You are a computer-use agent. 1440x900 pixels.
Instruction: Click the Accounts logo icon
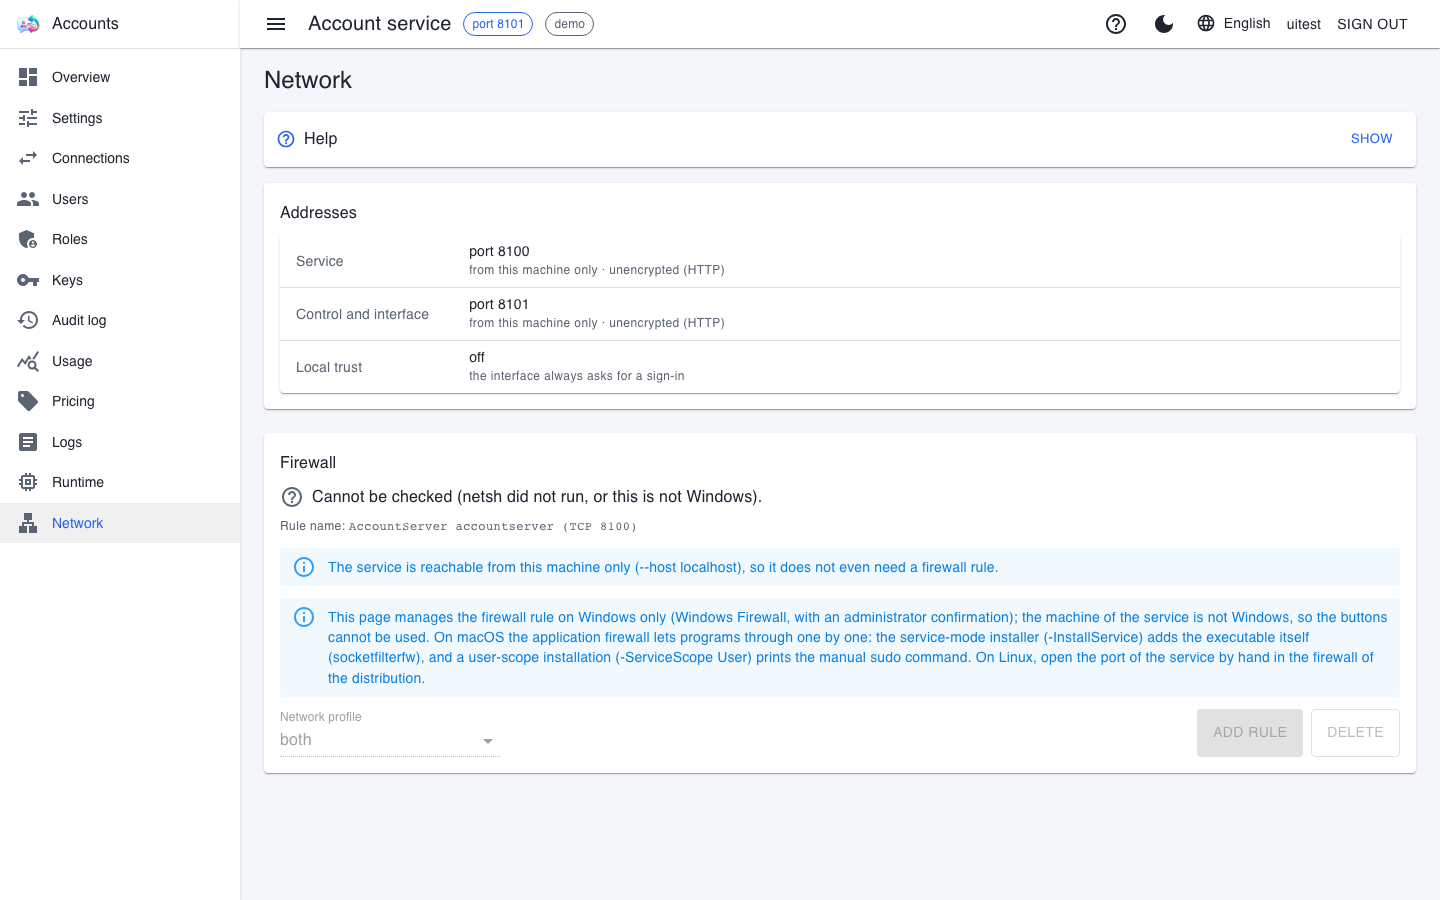point(28,24)
